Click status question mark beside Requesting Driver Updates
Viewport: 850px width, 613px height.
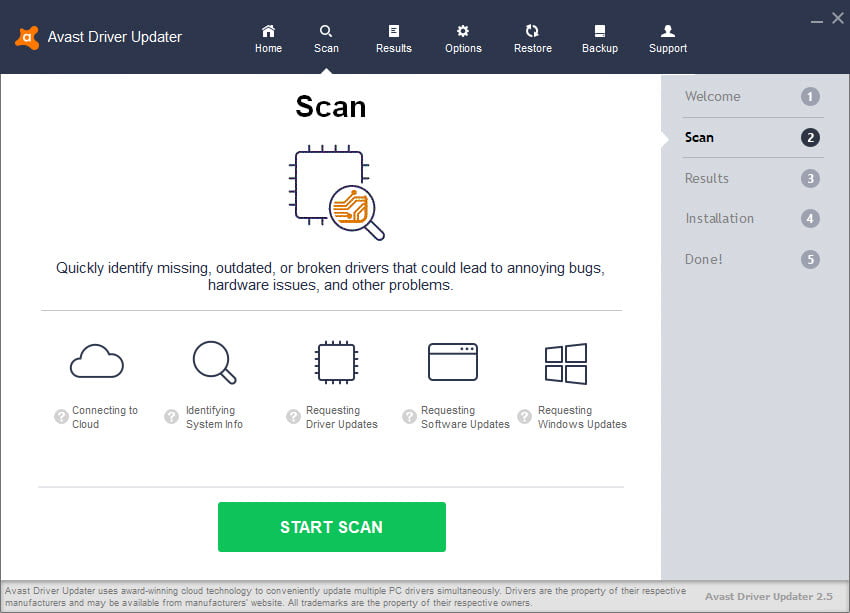point(293,416)
